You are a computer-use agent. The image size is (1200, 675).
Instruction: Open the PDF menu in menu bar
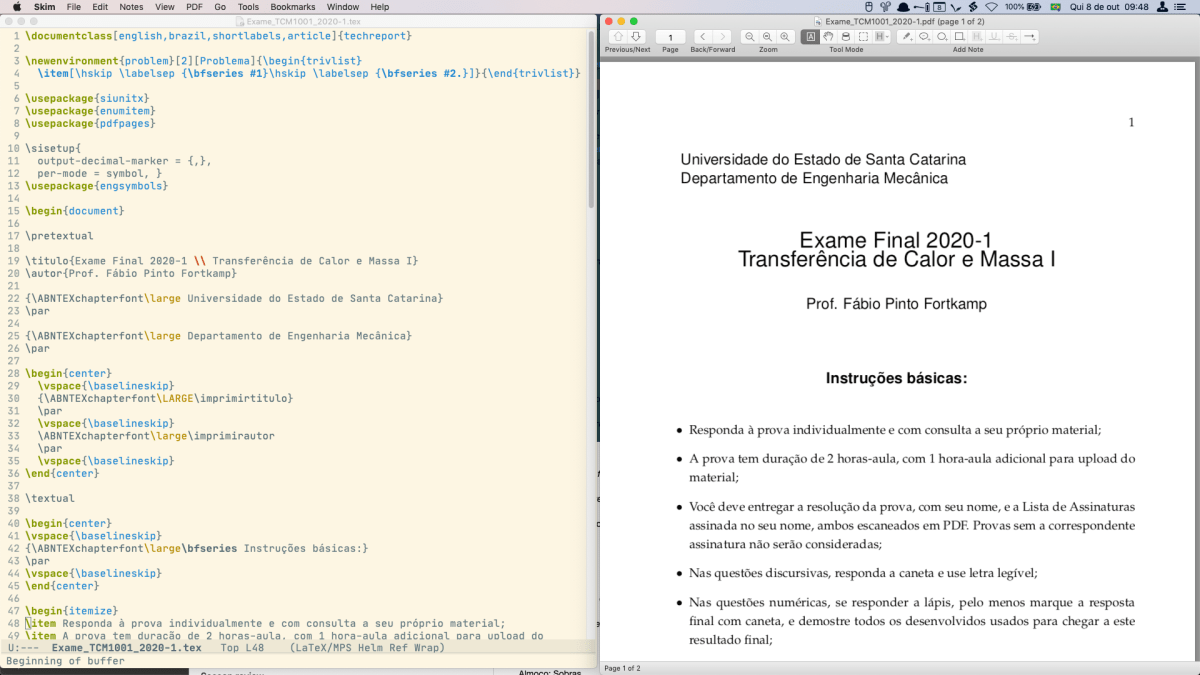[194, 7]
